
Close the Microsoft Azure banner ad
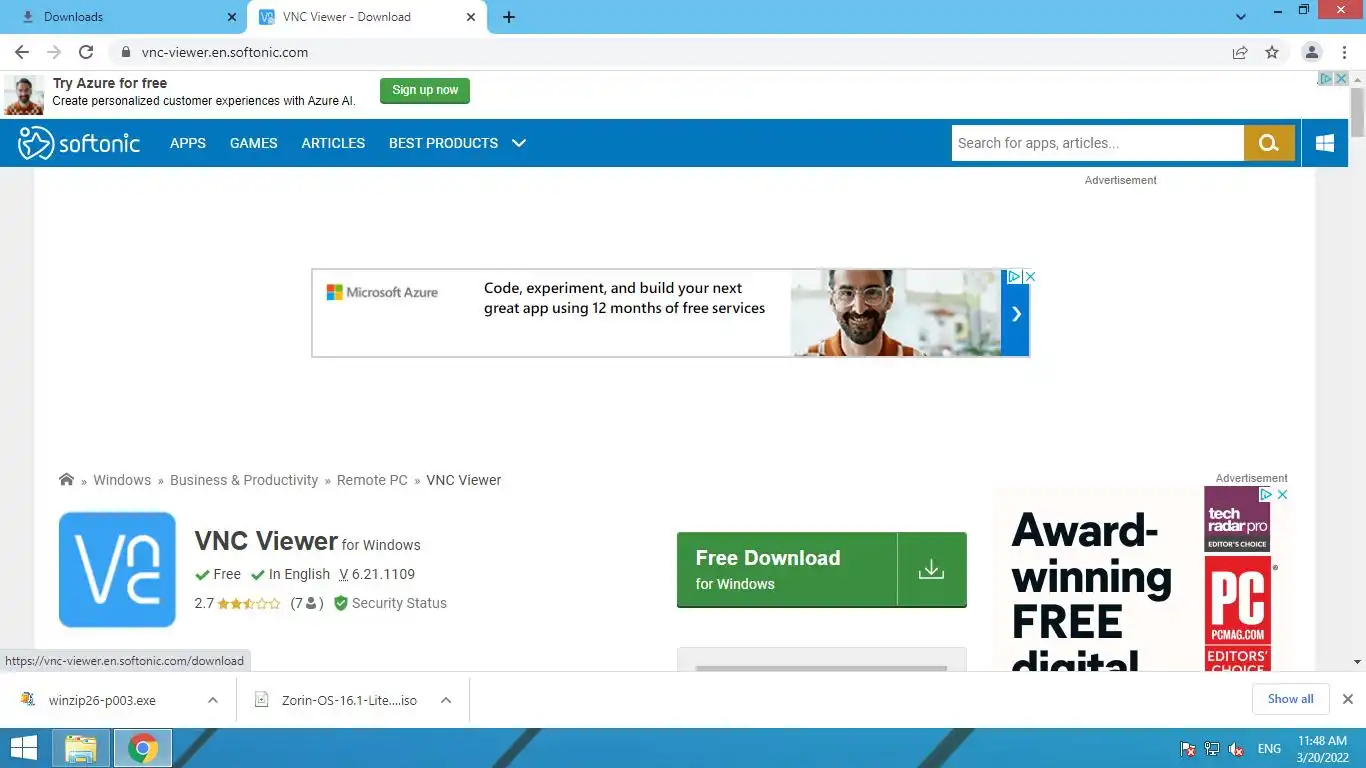click(x=1030, y=276)
